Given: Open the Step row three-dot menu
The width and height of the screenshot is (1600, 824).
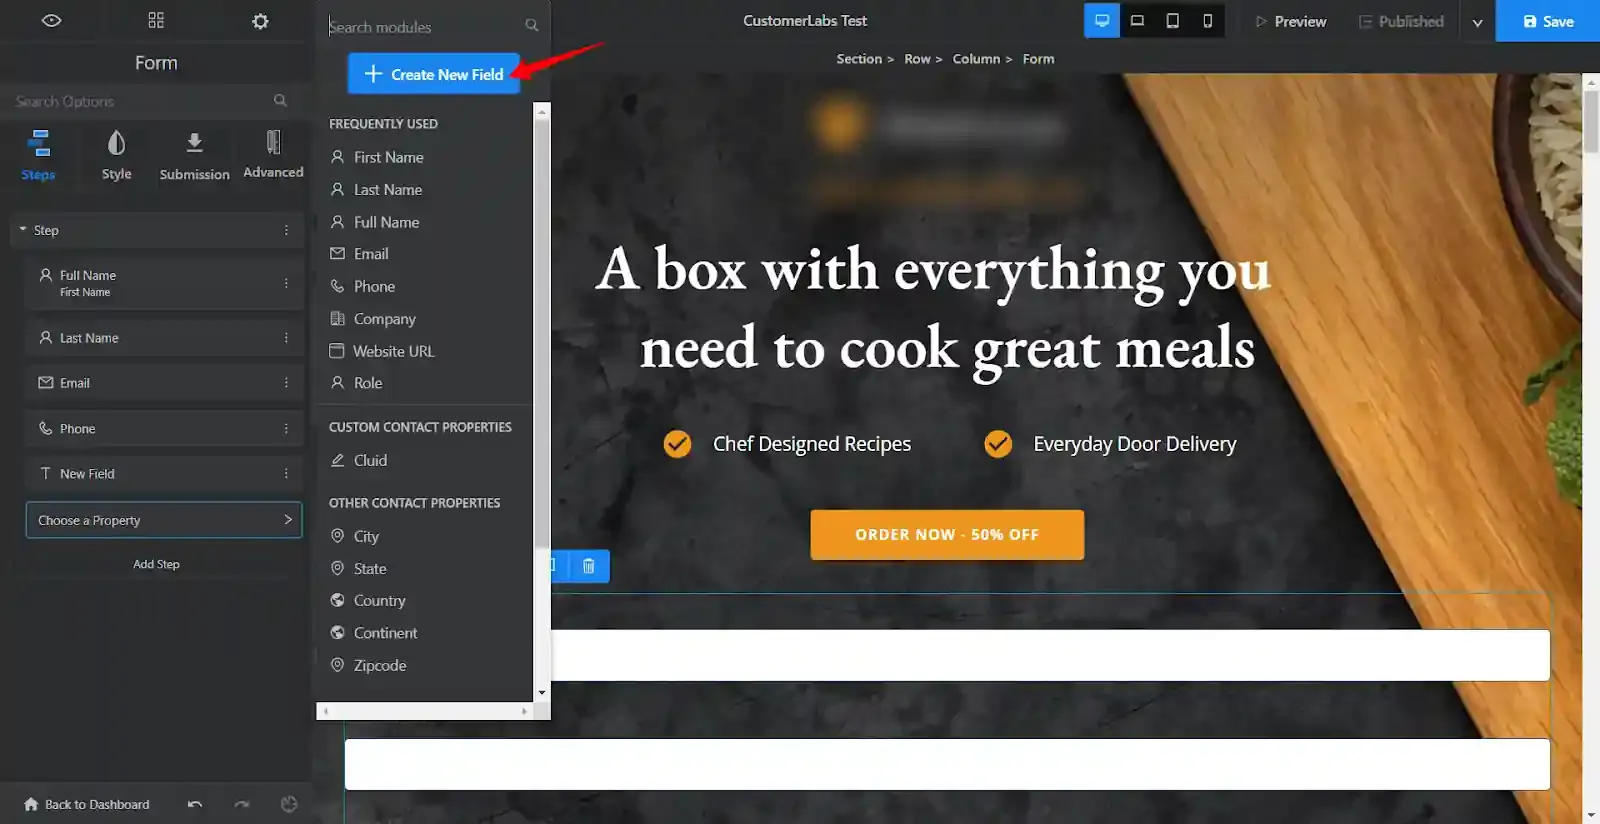Looking at the screenshot, I should point(286,230).
